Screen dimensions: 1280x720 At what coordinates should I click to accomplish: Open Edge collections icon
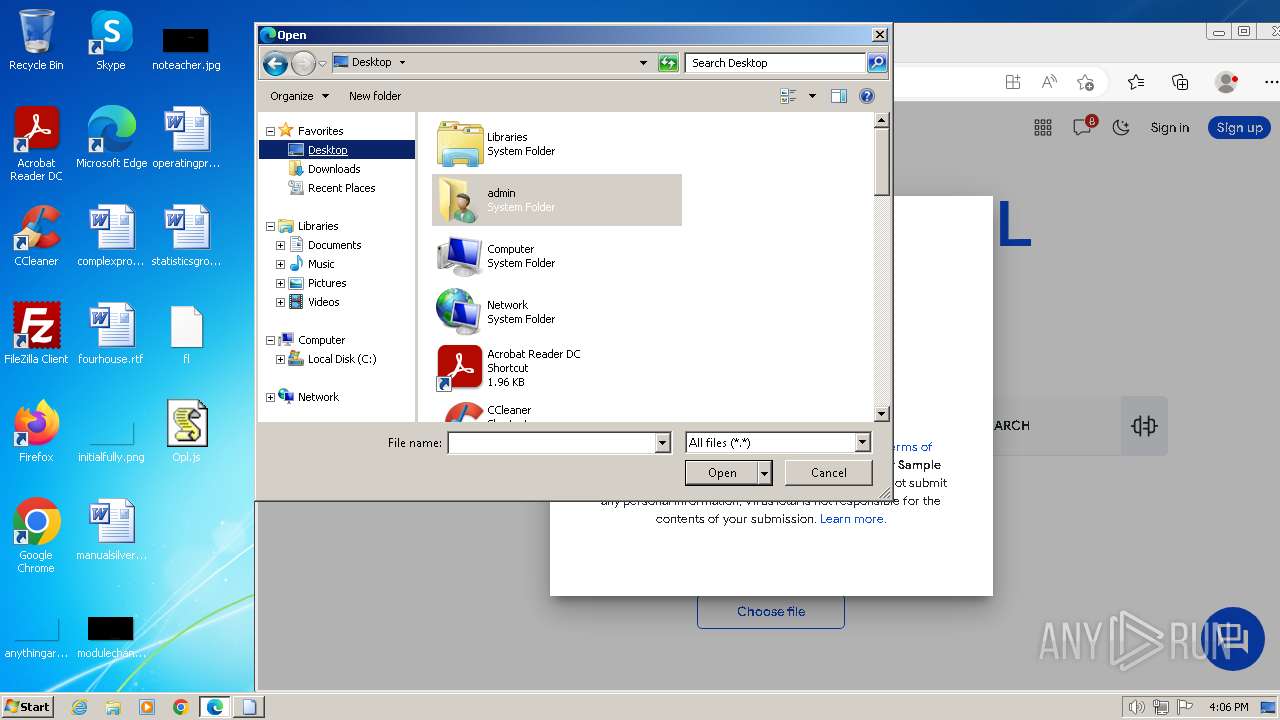pos(1180,82)
